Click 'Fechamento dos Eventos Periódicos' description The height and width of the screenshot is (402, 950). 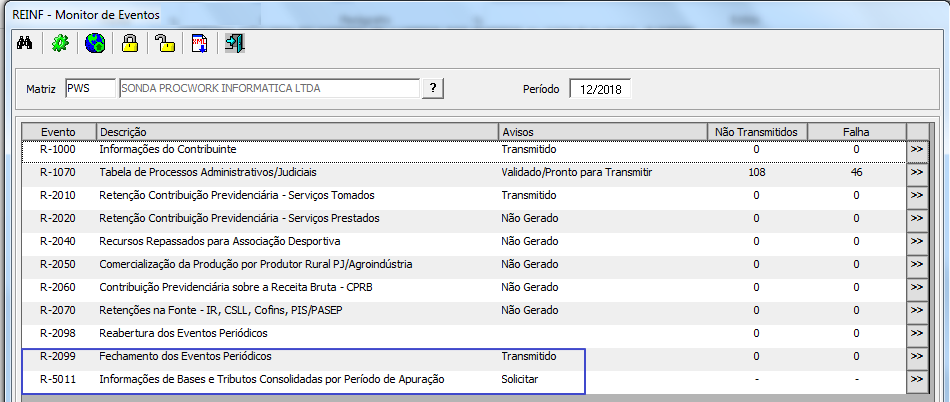coord(185,356)
